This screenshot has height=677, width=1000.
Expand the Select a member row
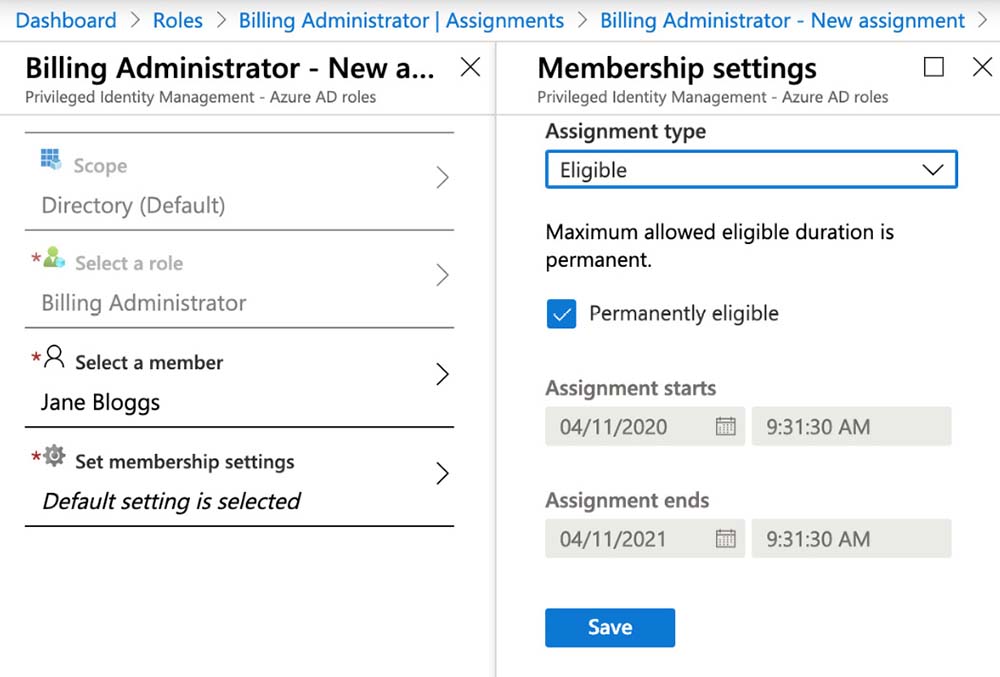442,375
